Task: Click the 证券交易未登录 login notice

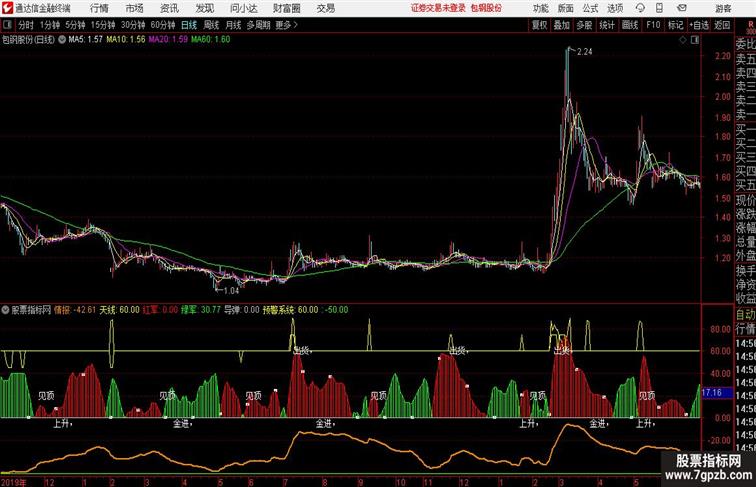Action: [438, 8]
